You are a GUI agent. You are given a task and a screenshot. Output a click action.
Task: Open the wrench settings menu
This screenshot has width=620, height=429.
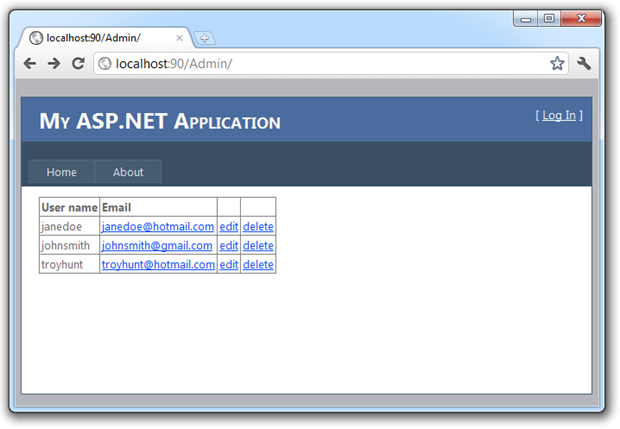584,63
